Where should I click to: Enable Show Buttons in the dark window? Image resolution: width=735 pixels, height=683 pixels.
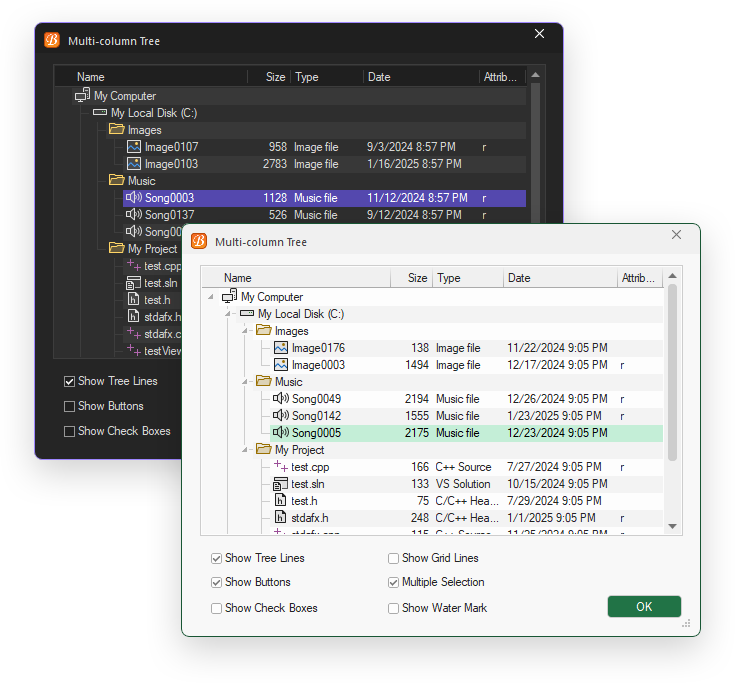click(69, 406)
